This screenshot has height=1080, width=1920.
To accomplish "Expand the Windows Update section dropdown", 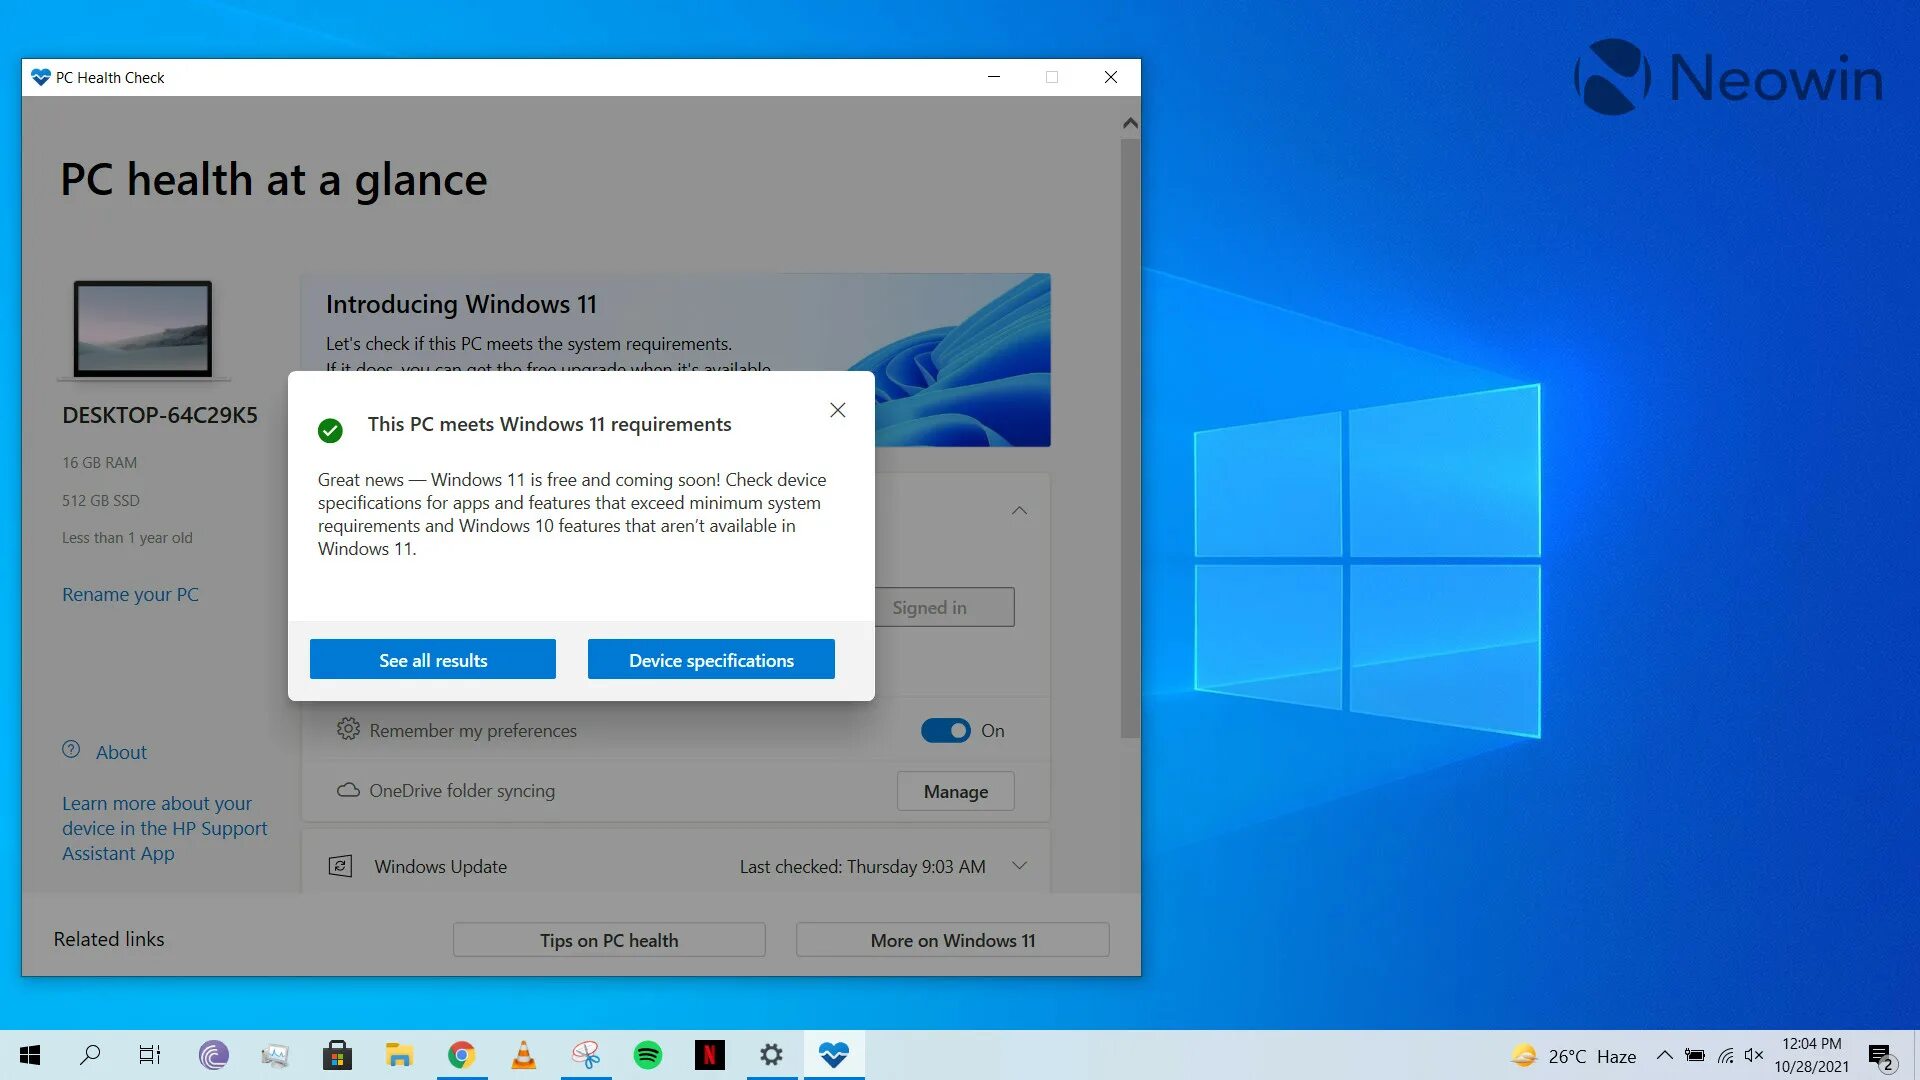I will (x=1021, y=866).
